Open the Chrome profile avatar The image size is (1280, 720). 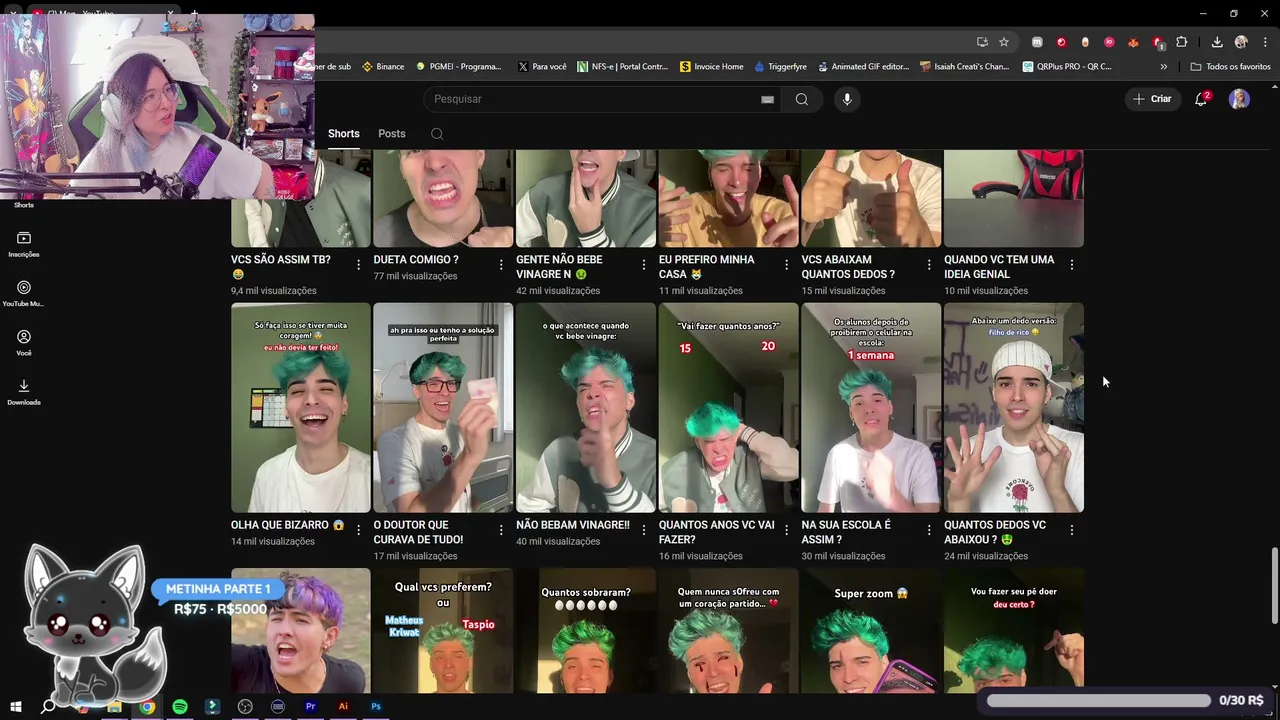click(x=1241, y=42)
